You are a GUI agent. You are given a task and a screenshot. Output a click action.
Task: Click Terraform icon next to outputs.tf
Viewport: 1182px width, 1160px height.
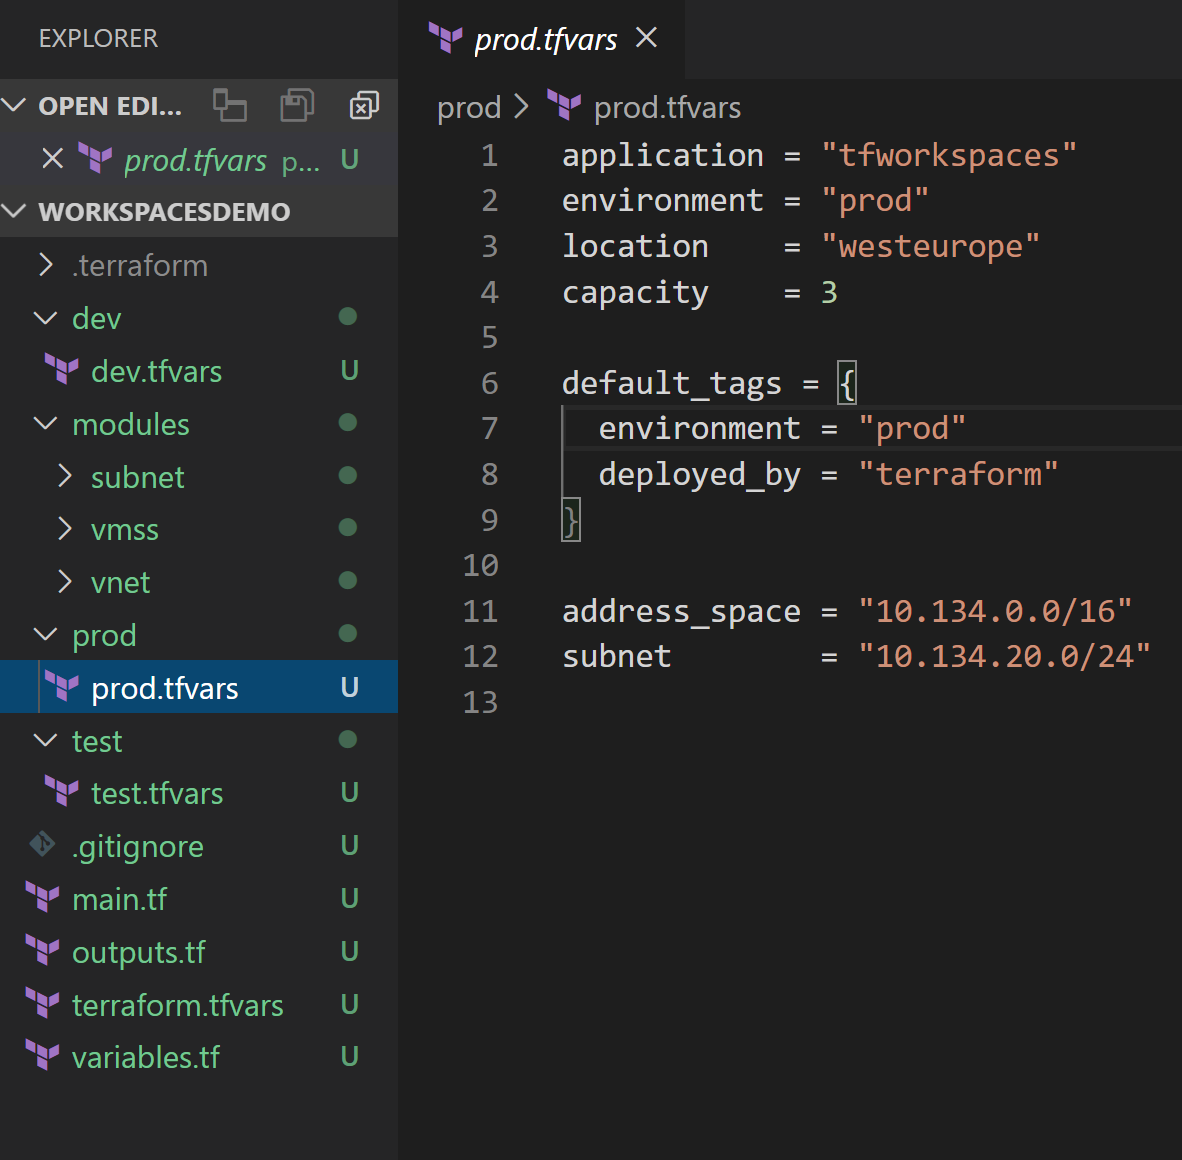coord(42,951)
